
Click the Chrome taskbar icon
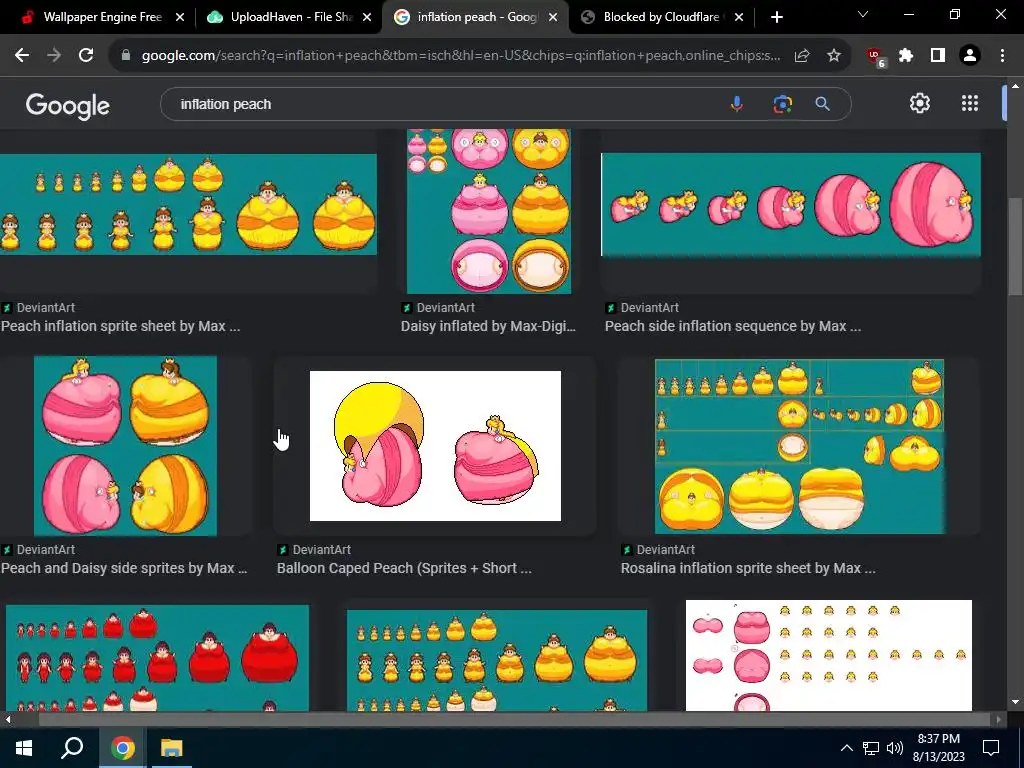122,748
